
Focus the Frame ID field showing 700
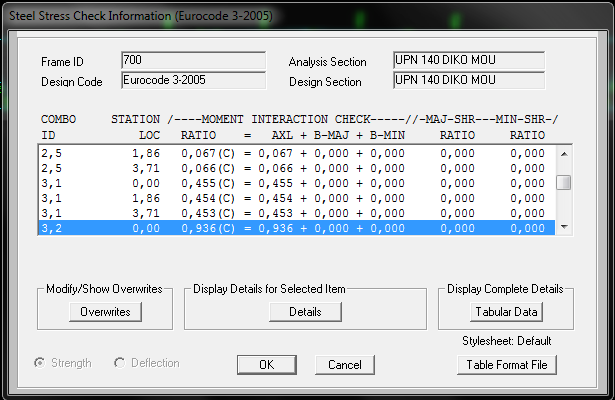(x=194, y=60)
